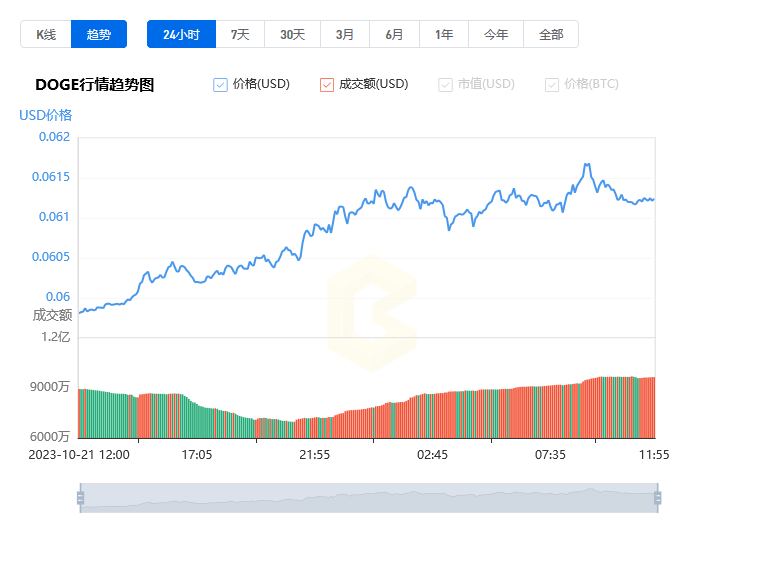The width and height of the screenshot is (780, 563).
Task: Switch to the K线 chart tab
Action: 46,34
